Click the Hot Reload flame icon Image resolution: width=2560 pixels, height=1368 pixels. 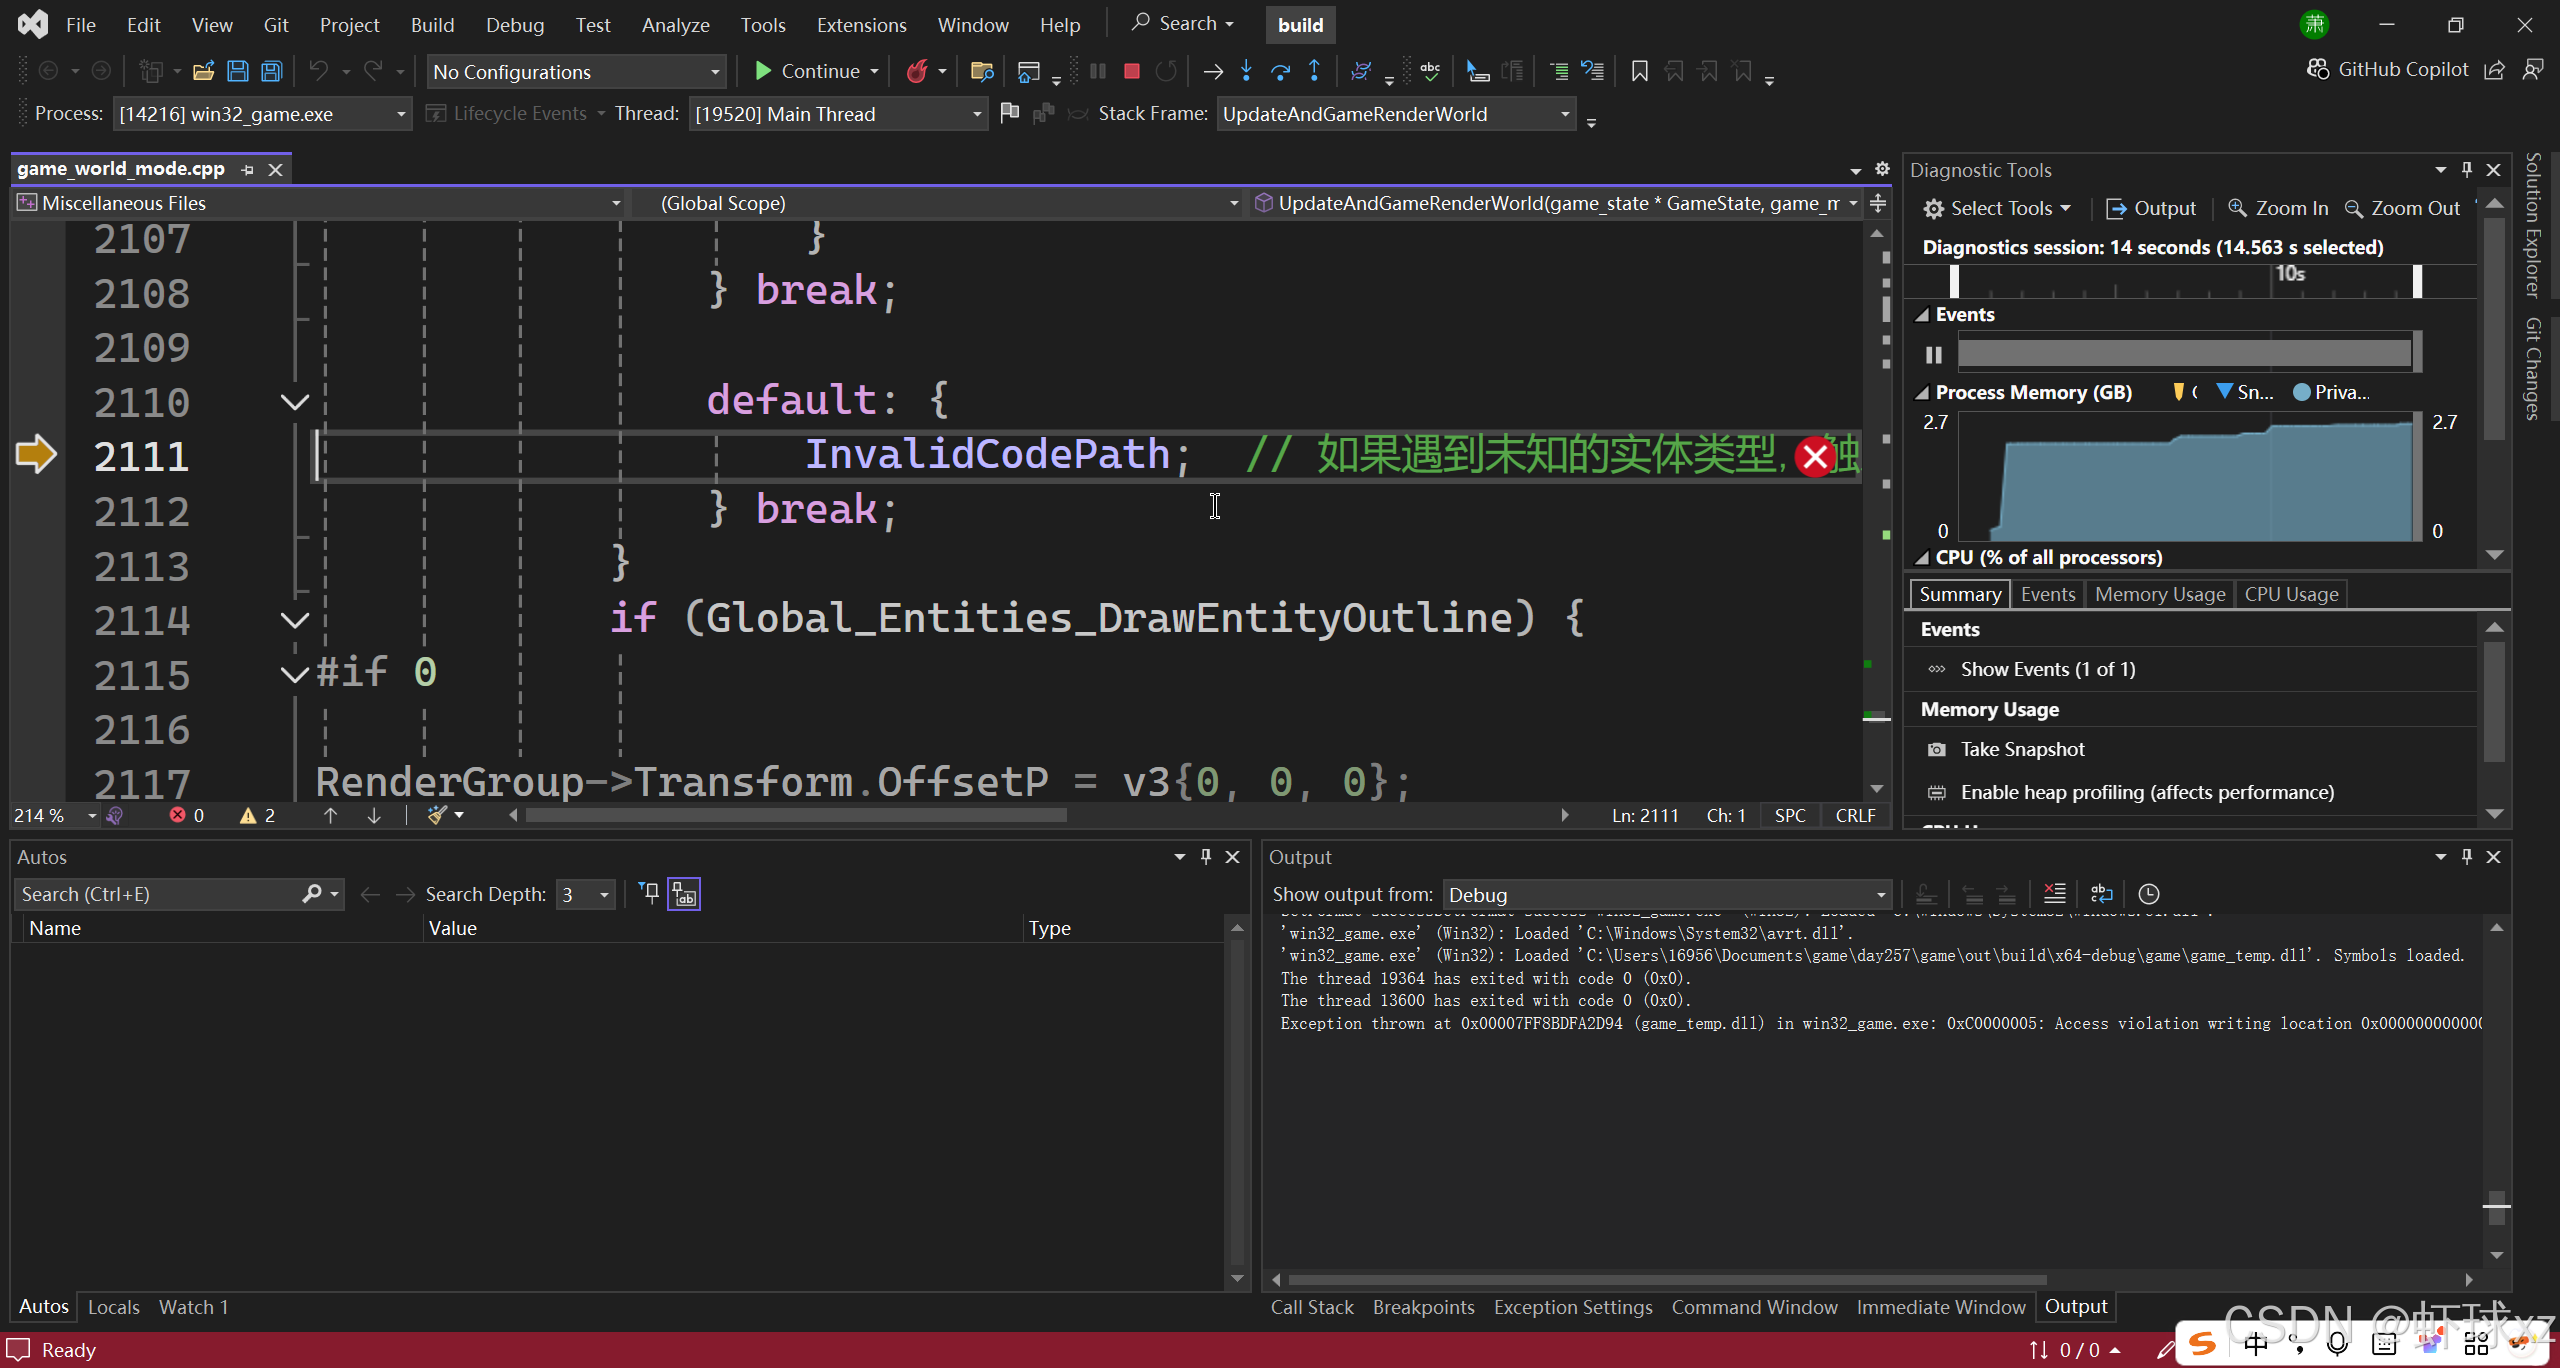[x=916, y=71]
